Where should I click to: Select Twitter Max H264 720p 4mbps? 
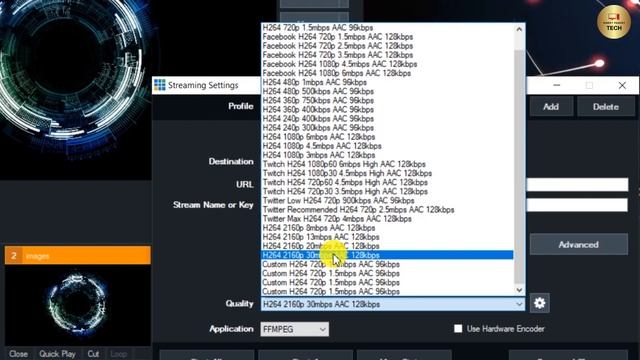[387, 219]
